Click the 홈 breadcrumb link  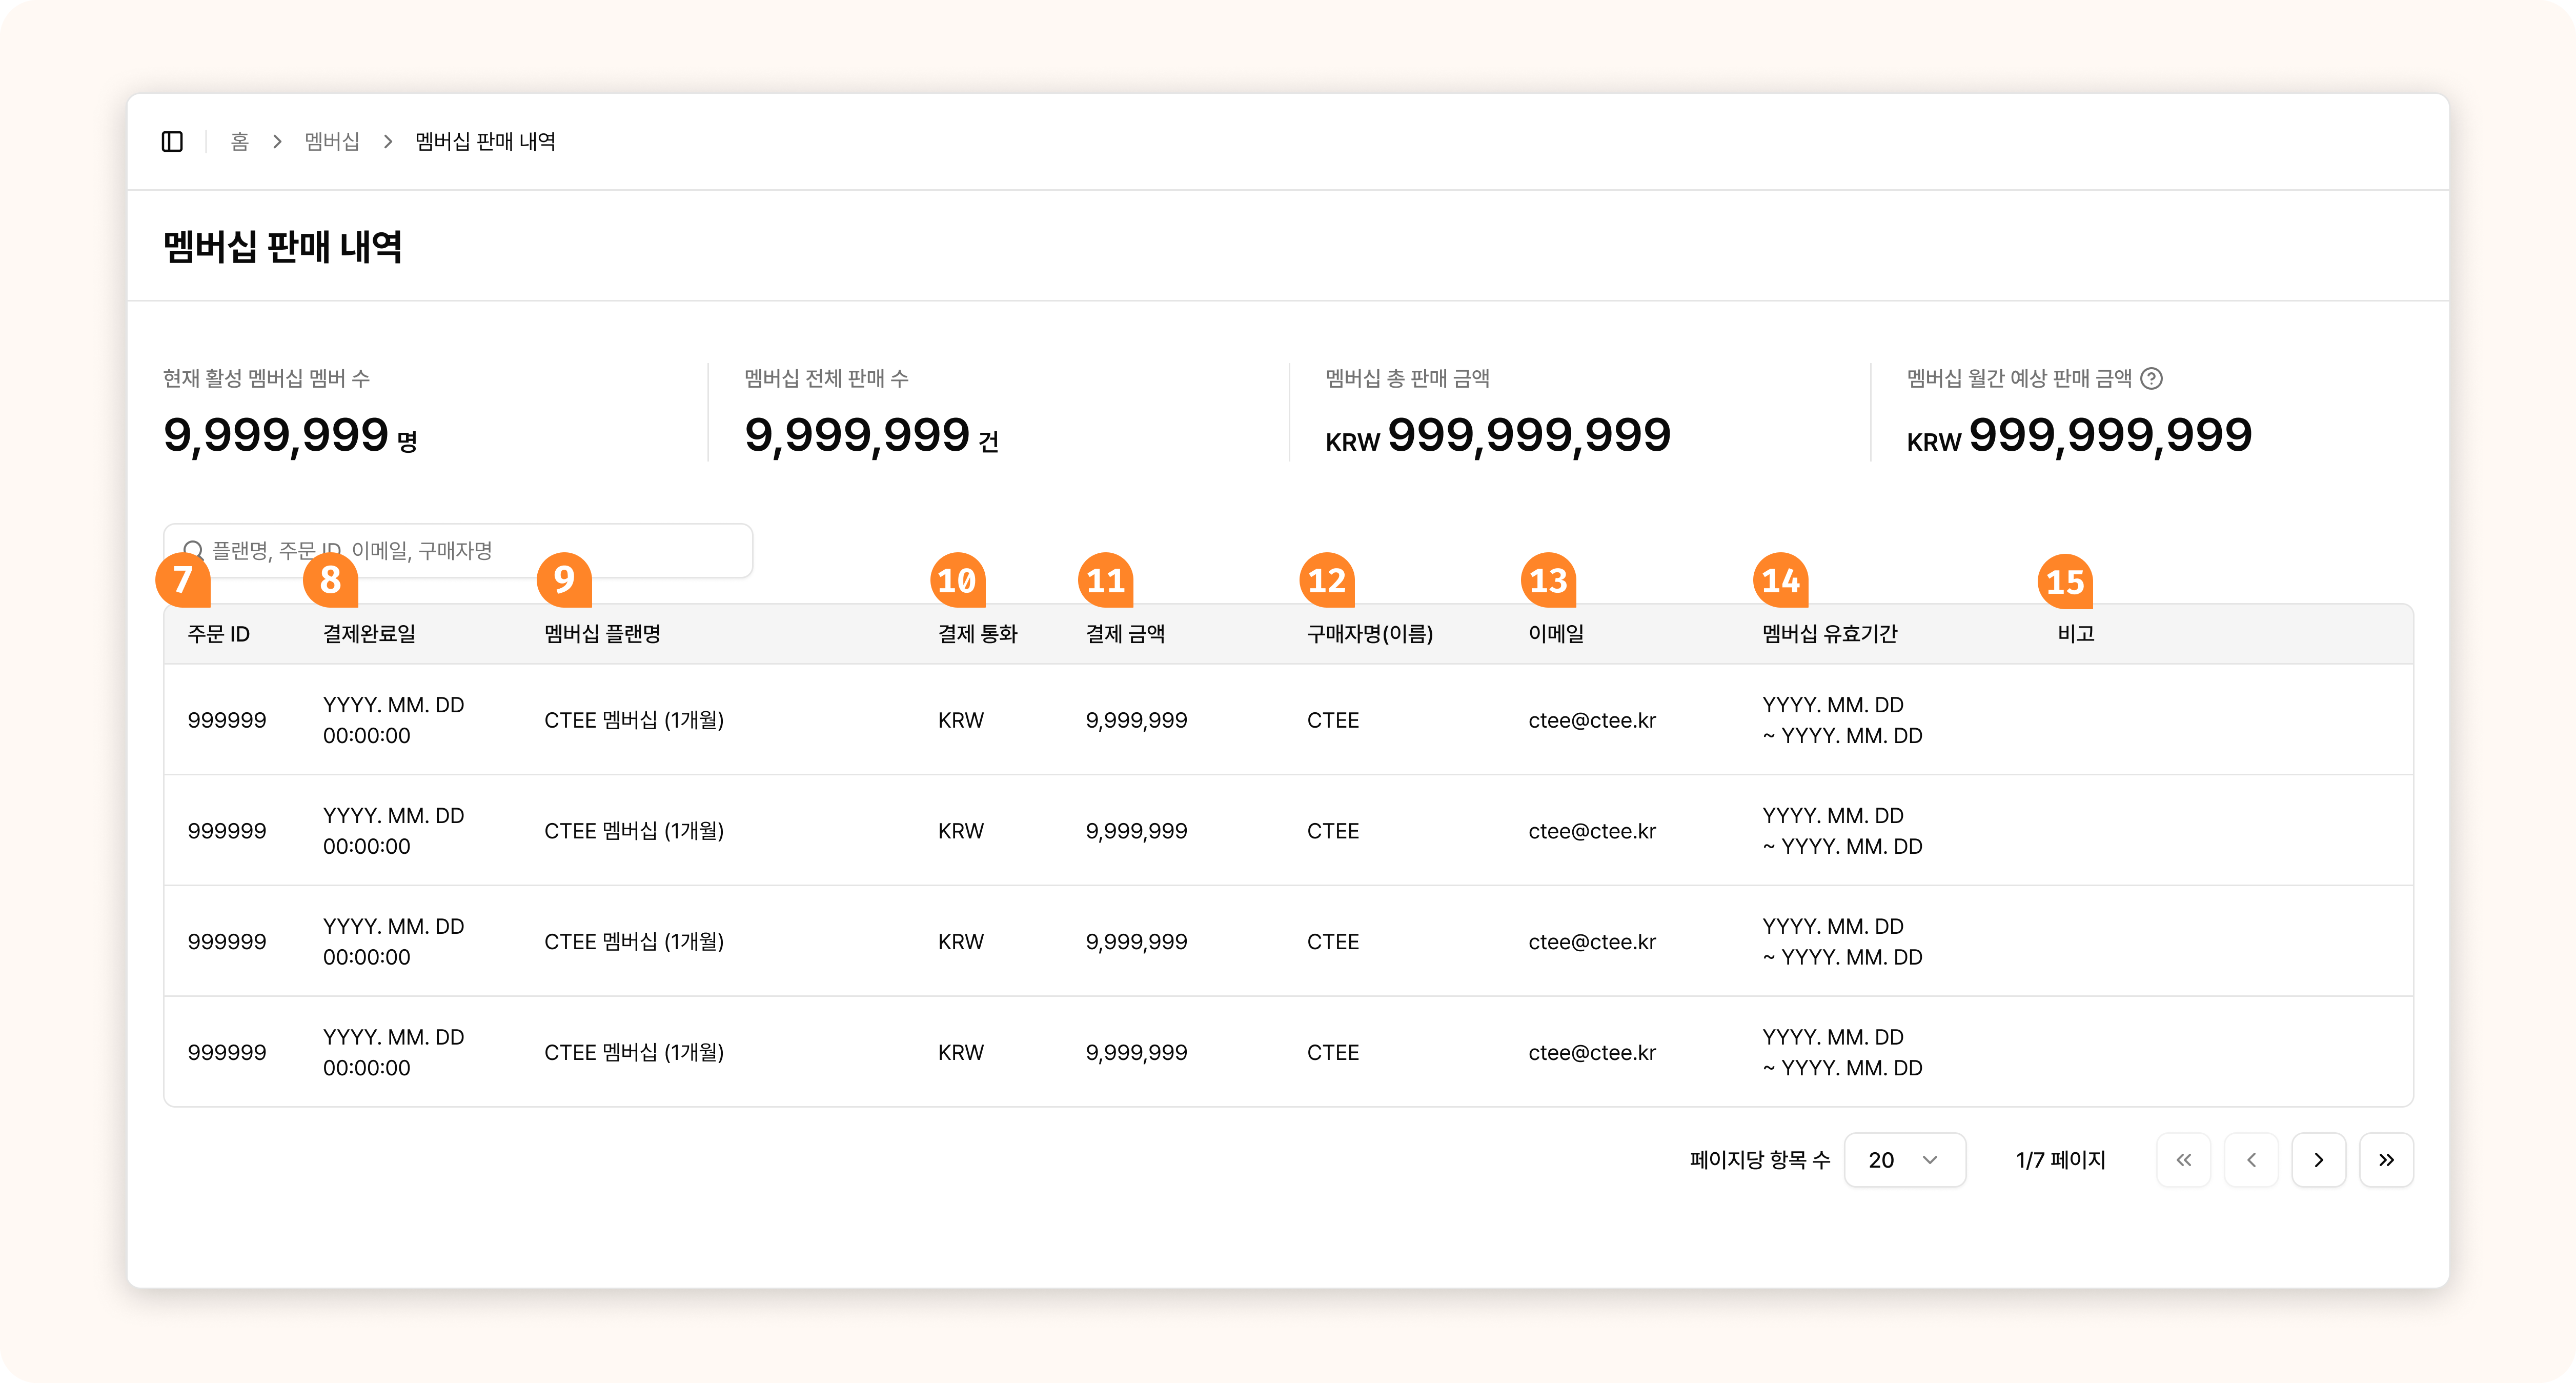coord(239,141)
